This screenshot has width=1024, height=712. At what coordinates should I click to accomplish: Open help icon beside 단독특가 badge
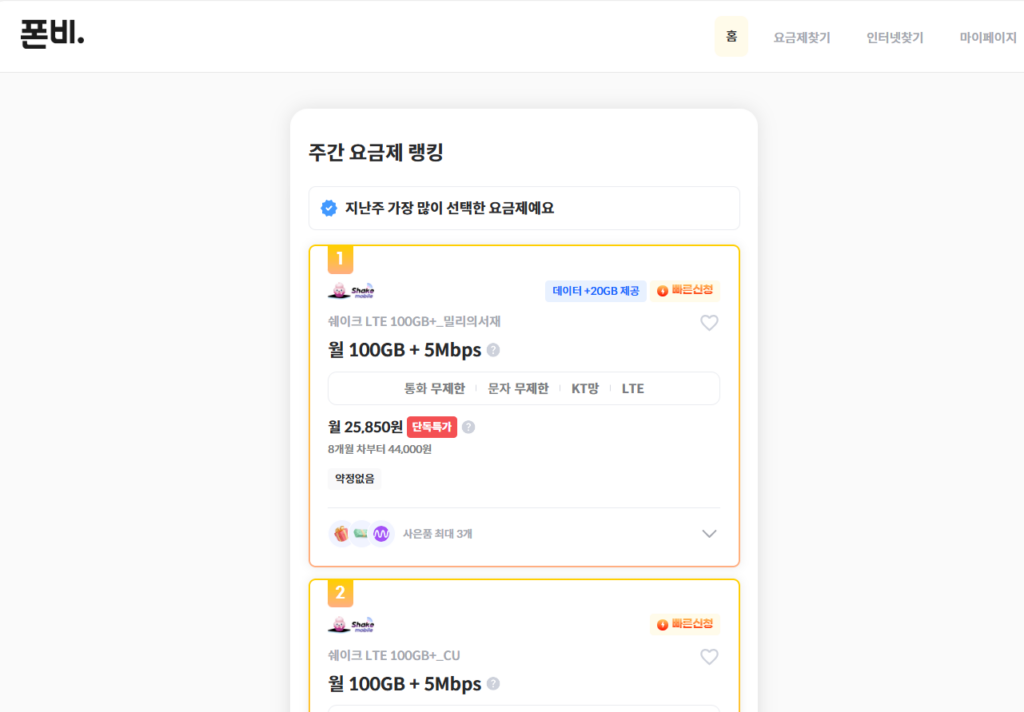(x=468, y=427)
